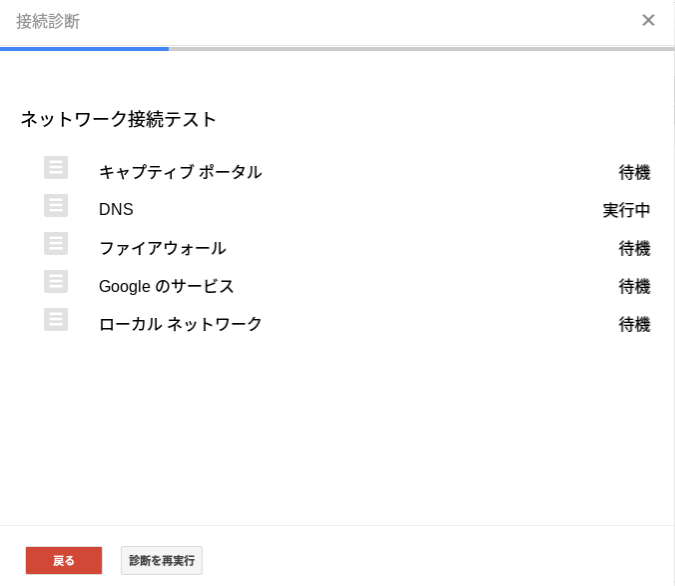The width and height of the screenshot is (675, 586).
Task: Click the 待機 status for Google のサービス
Action: point(634,286)
